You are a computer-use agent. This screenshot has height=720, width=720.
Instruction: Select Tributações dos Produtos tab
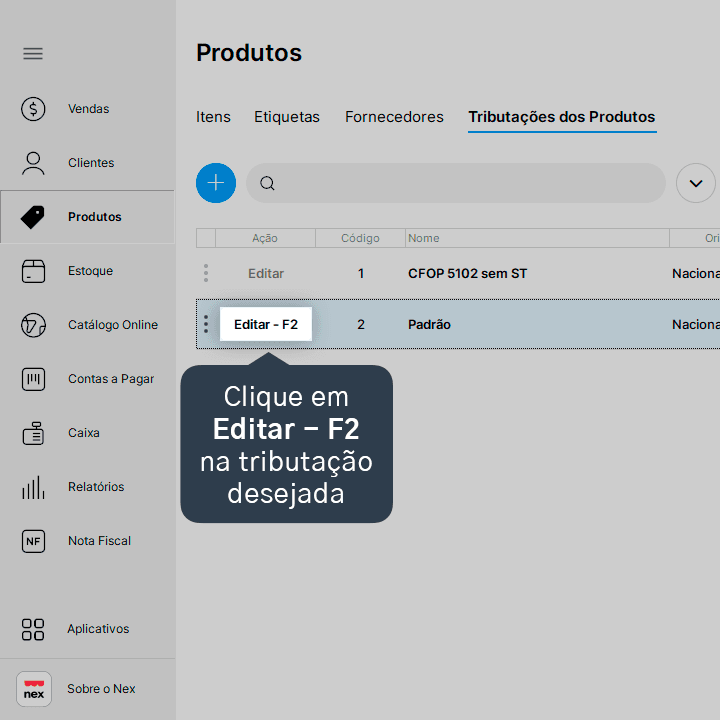562,117
